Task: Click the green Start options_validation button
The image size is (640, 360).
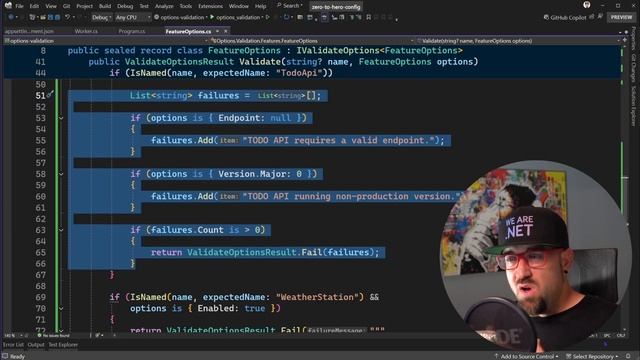Action: click(236, 17)
